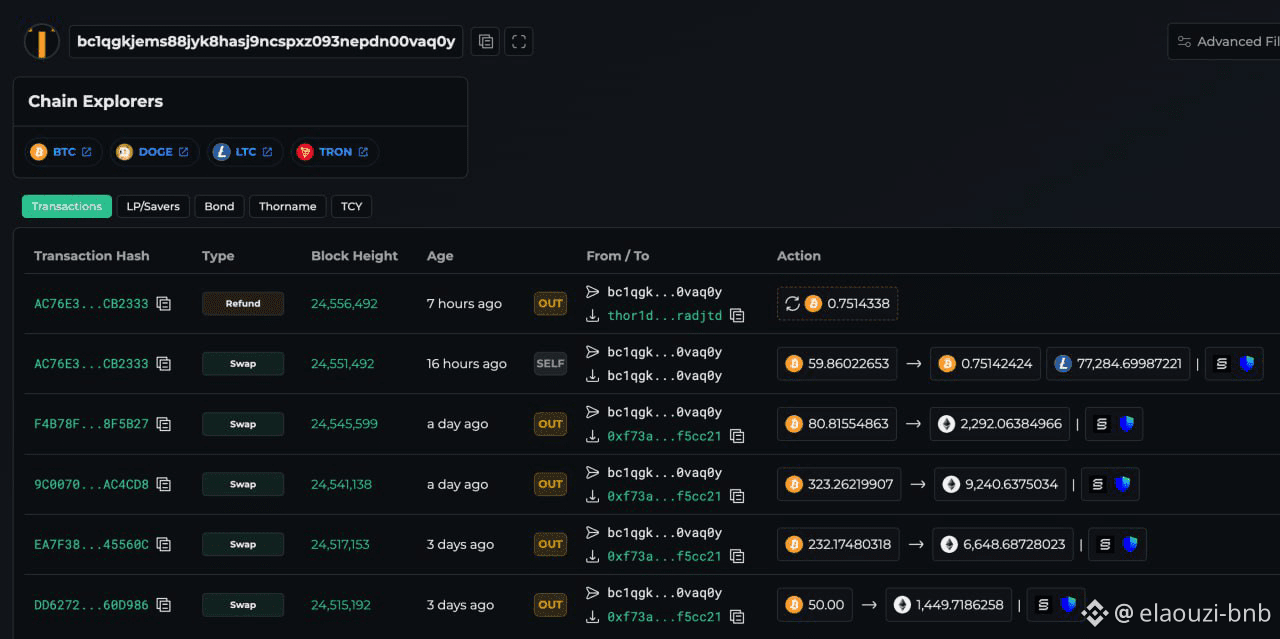Click the QR/scan icon beside the copy icon
Screen dimensions: 1280x639
(518, 41)
